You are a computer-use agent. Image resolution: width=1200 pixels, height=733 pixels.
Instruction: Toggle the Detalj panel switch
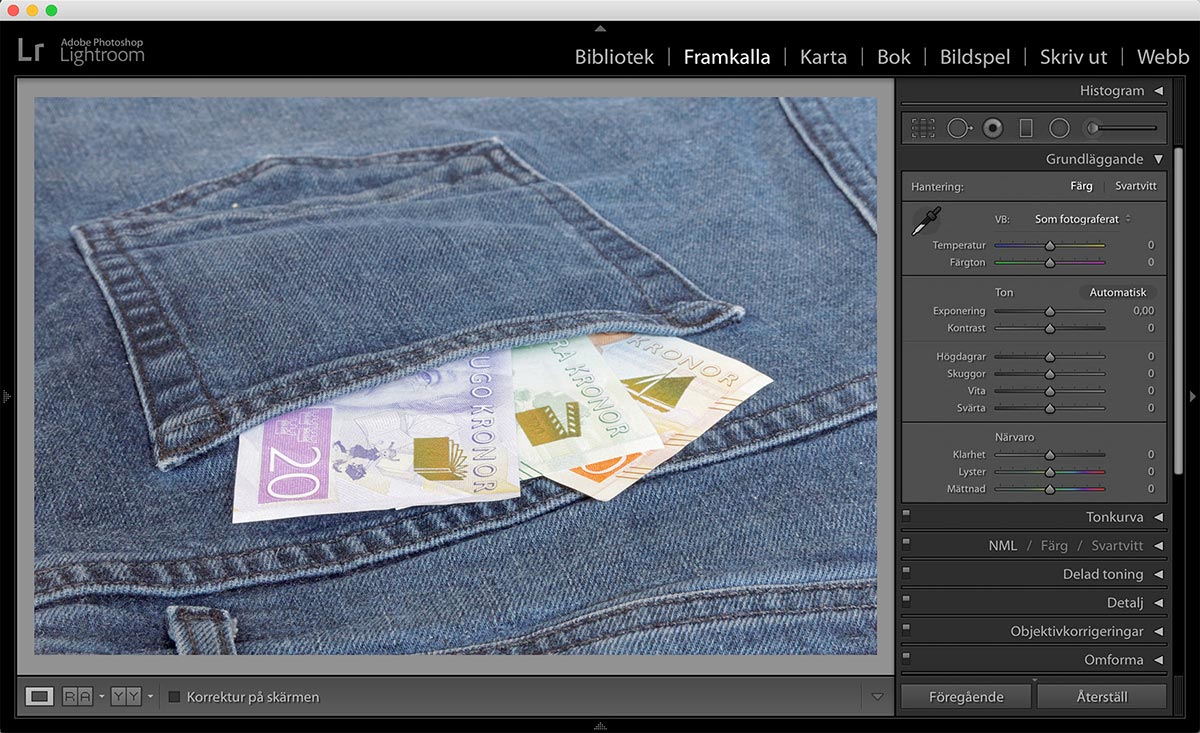click(906, 602)
